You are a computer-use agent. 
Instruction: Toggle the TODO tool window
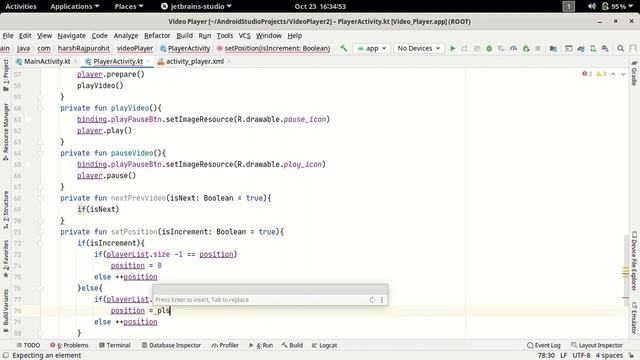[x=28, y=345]
